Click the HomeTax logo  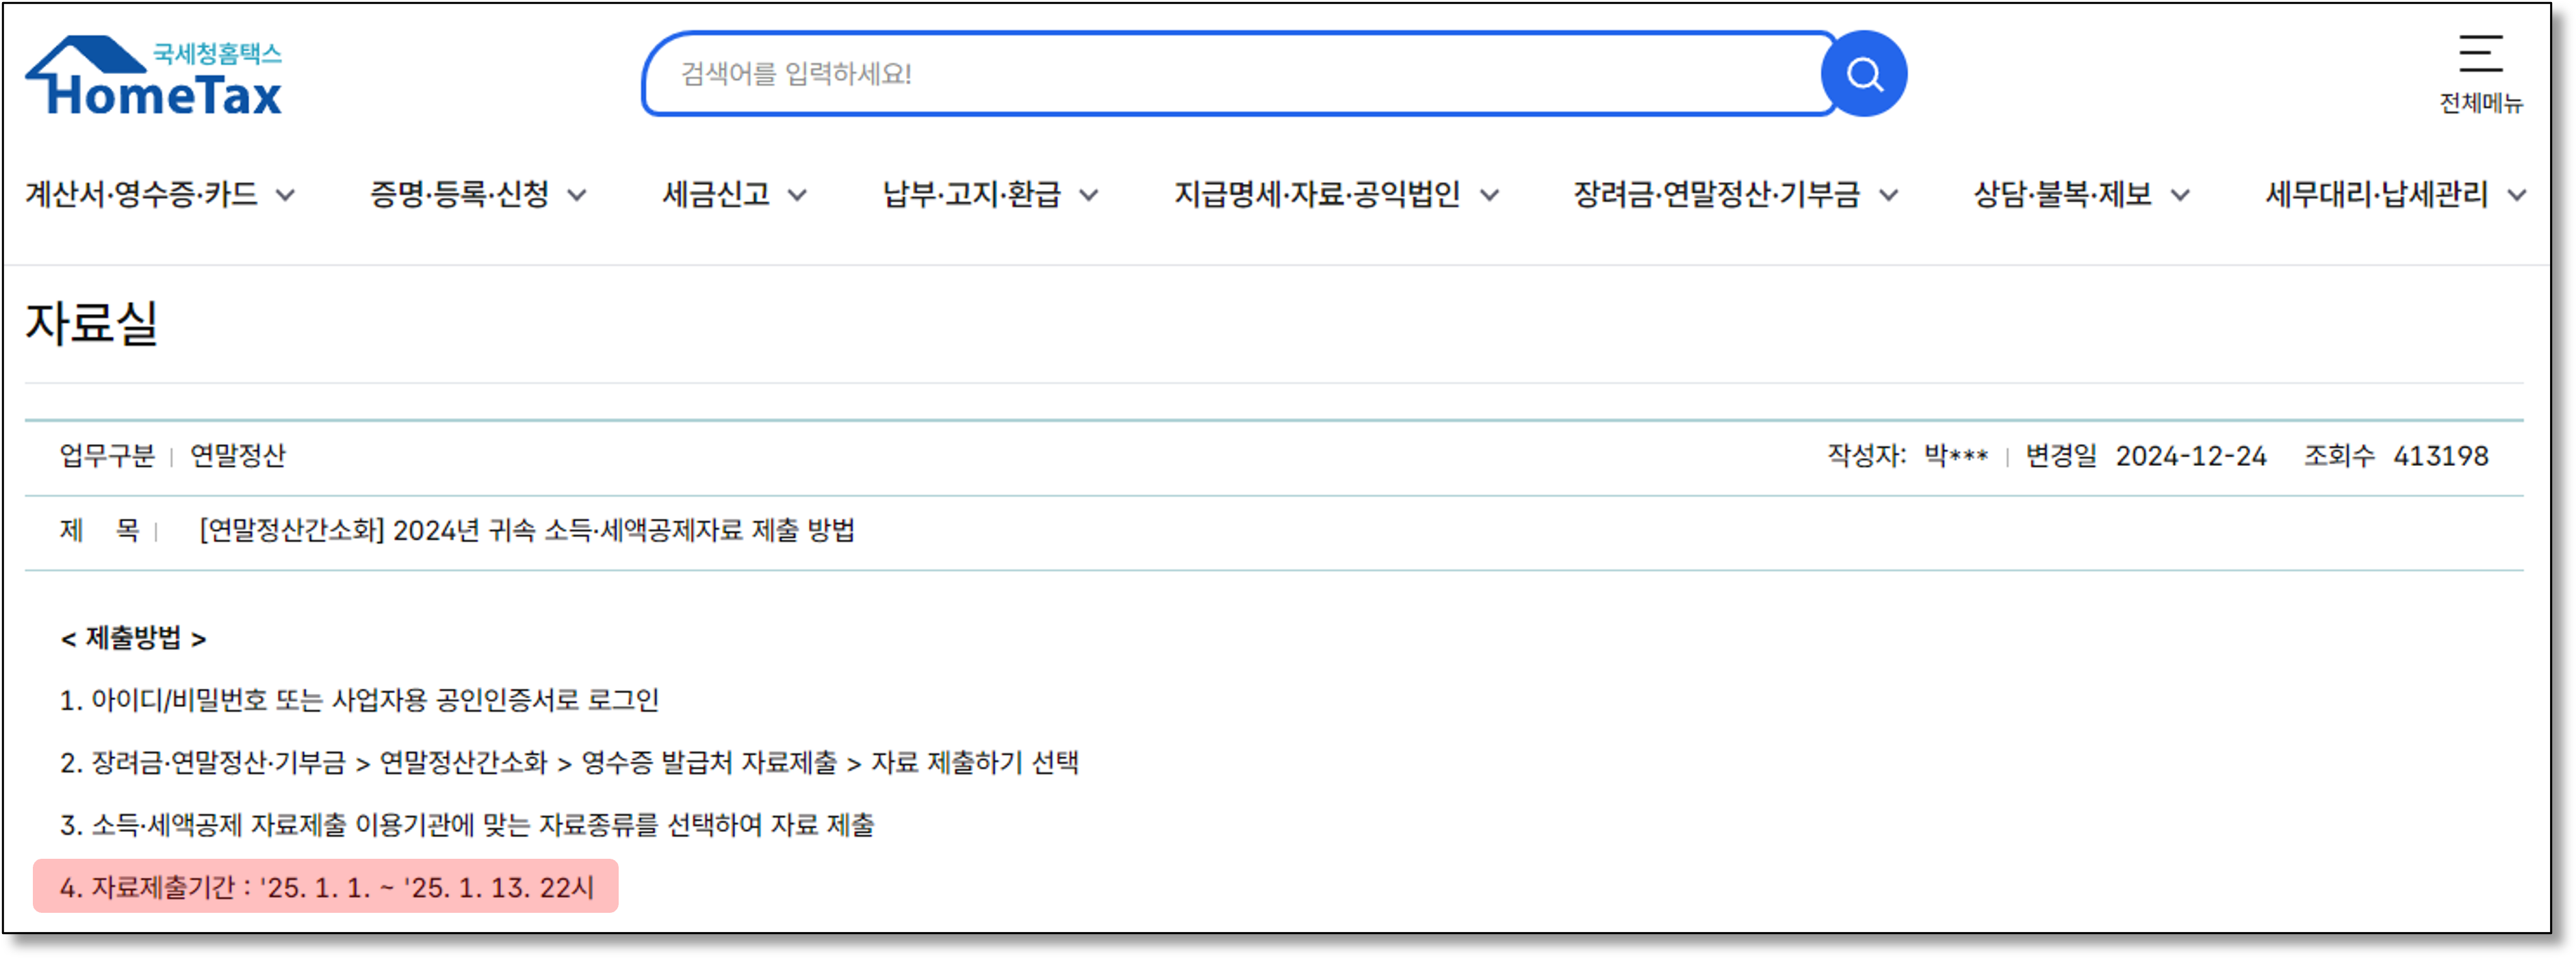[155, 85]
